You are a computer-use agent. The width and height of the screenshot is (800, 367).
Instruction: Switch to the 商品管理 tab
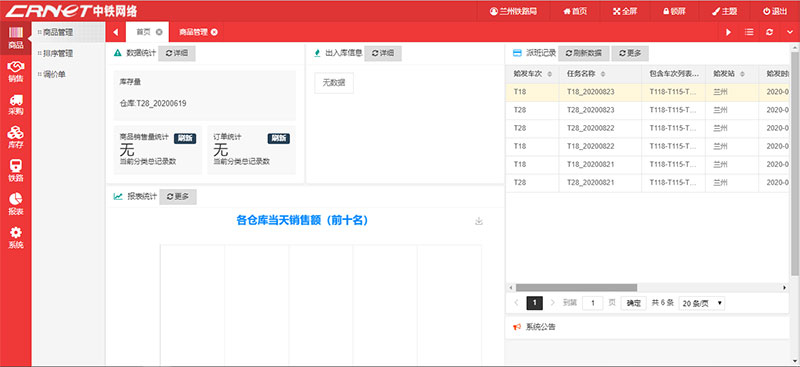coord(193,32)
